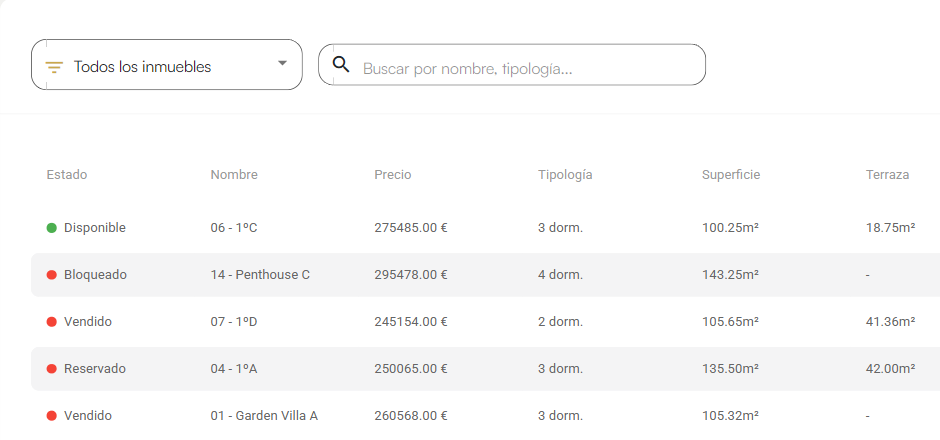Open the Todos los inmuebles dropdown arrow
Viewport: 940px width, 440px height.
click(282, 63)
